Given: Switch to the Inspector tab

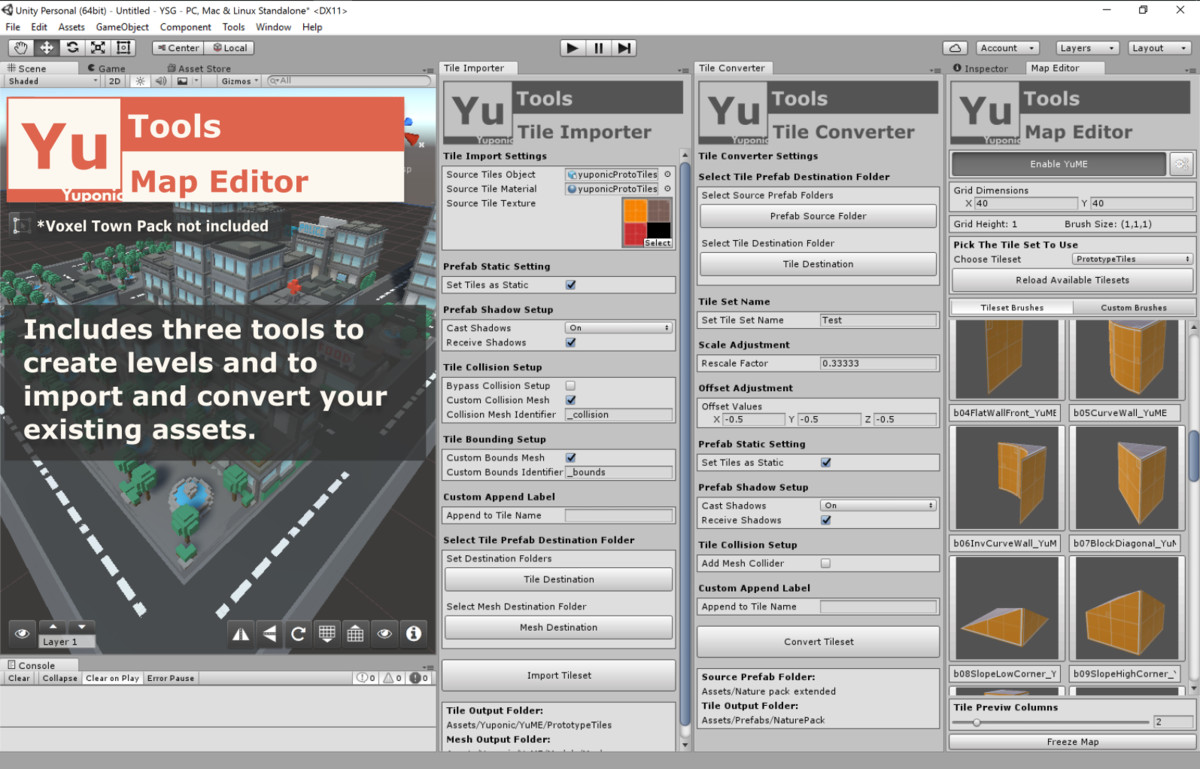Looking at the screenshot, I should pyautogui.click(x=980, y=68).
